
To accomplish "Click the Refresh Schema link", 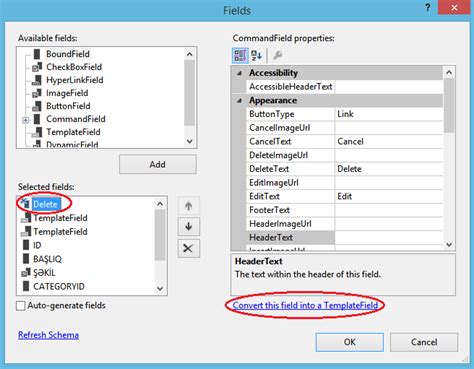I will [x=48, y=335].
